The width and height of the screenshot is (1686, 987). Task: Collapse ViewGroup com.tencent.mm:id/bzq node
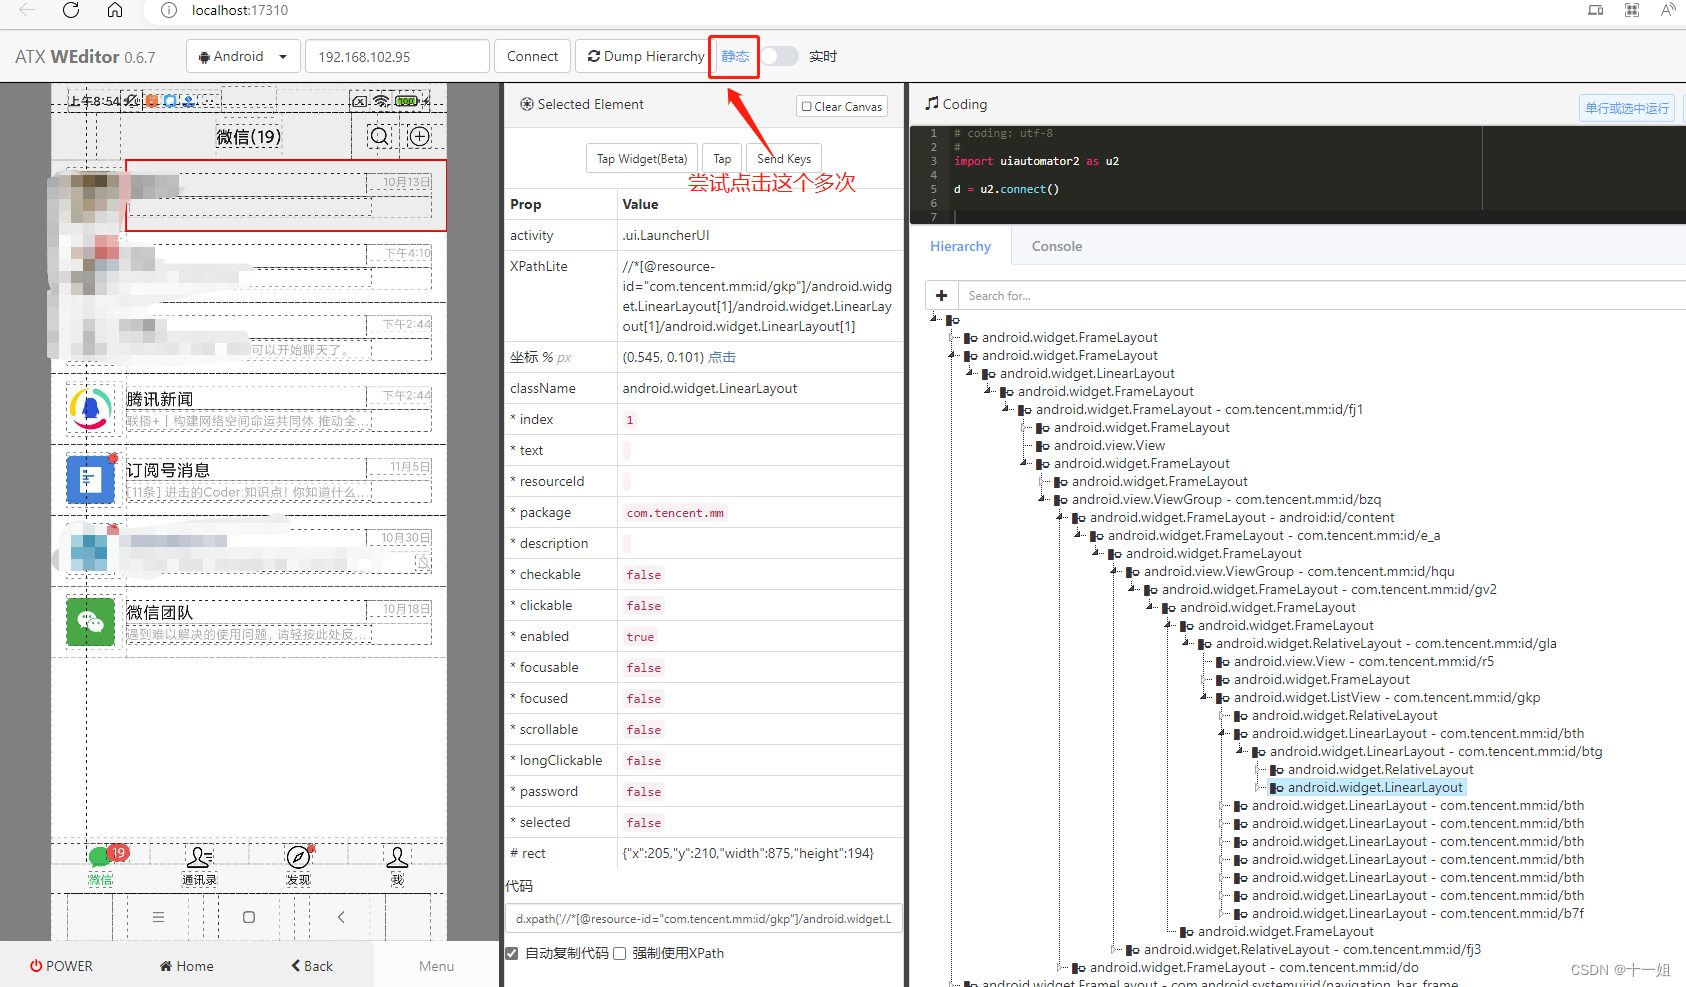tap(1043, 498)
